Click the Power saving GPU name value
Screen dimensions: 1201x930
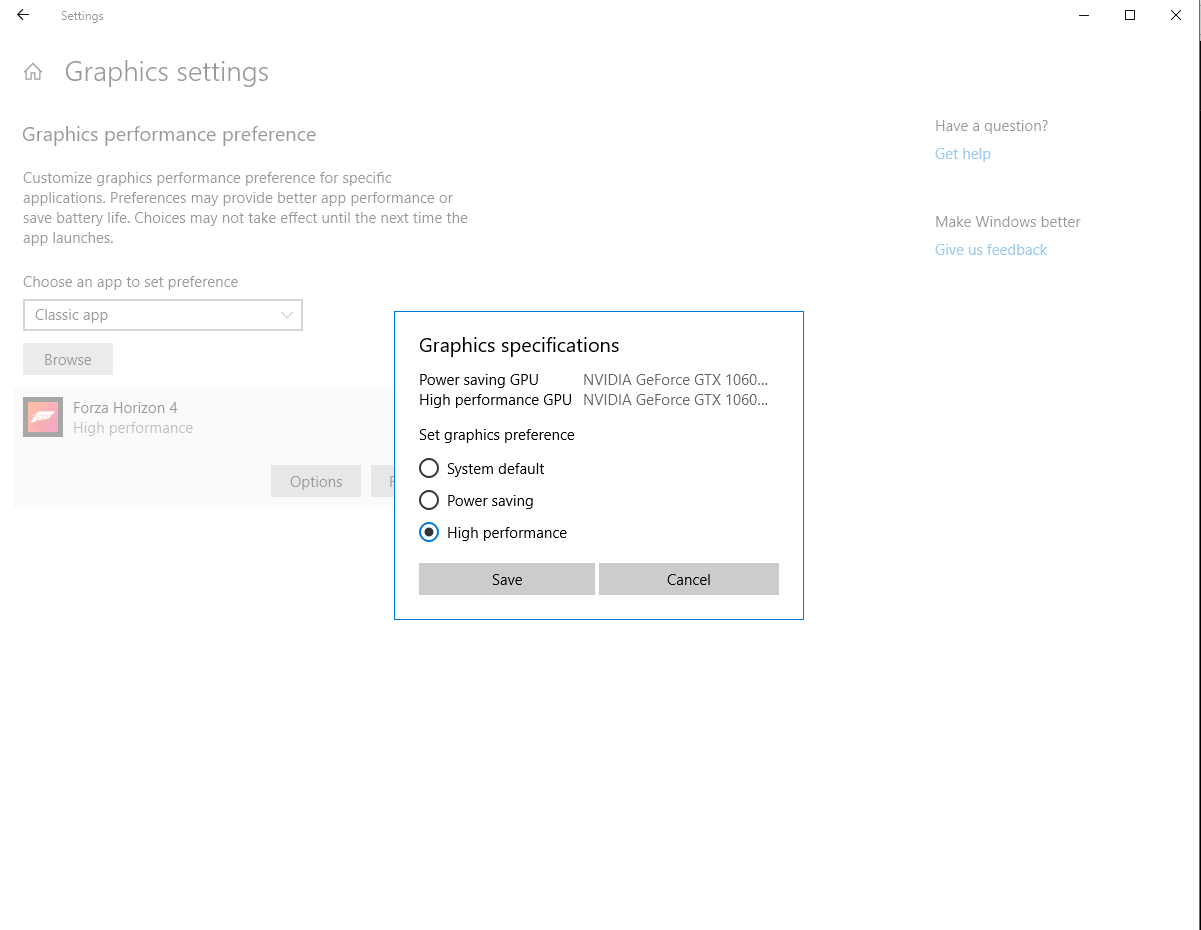(x=676, y=380)
